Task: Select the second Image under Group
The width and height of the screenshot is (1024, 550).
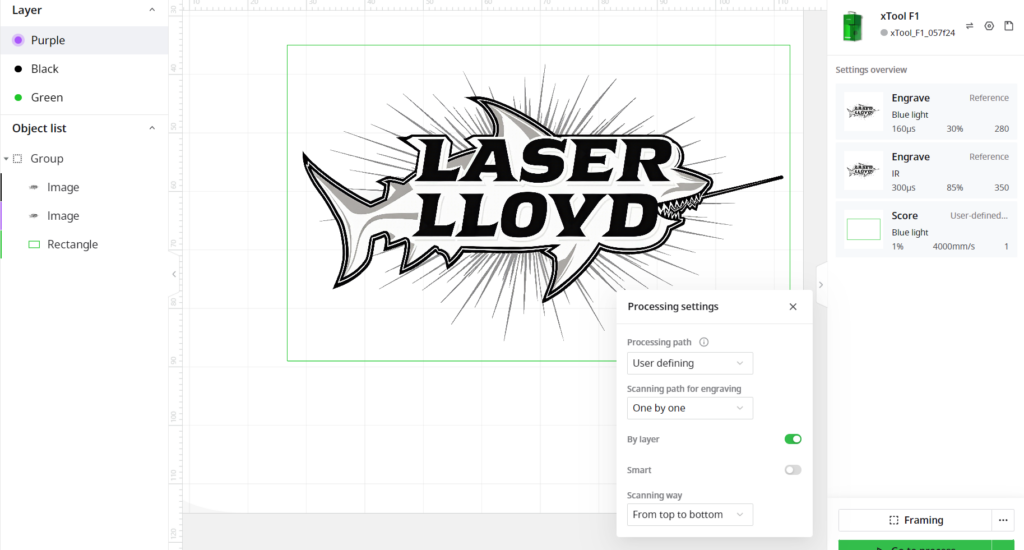Action: 84,216
